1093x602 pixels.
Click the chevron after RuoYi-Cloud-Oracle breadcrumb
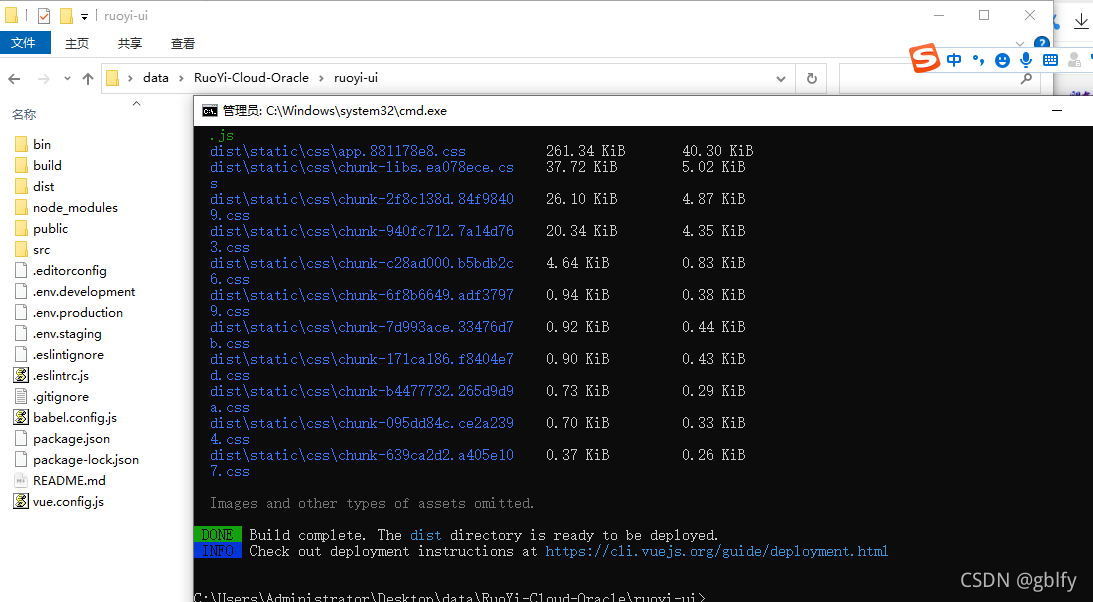[x=321, y=78]
